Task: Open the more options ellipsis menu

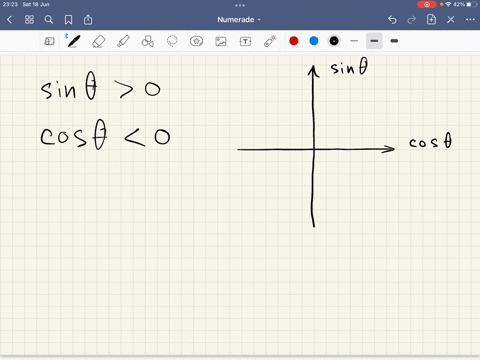Action: (470, 20)
